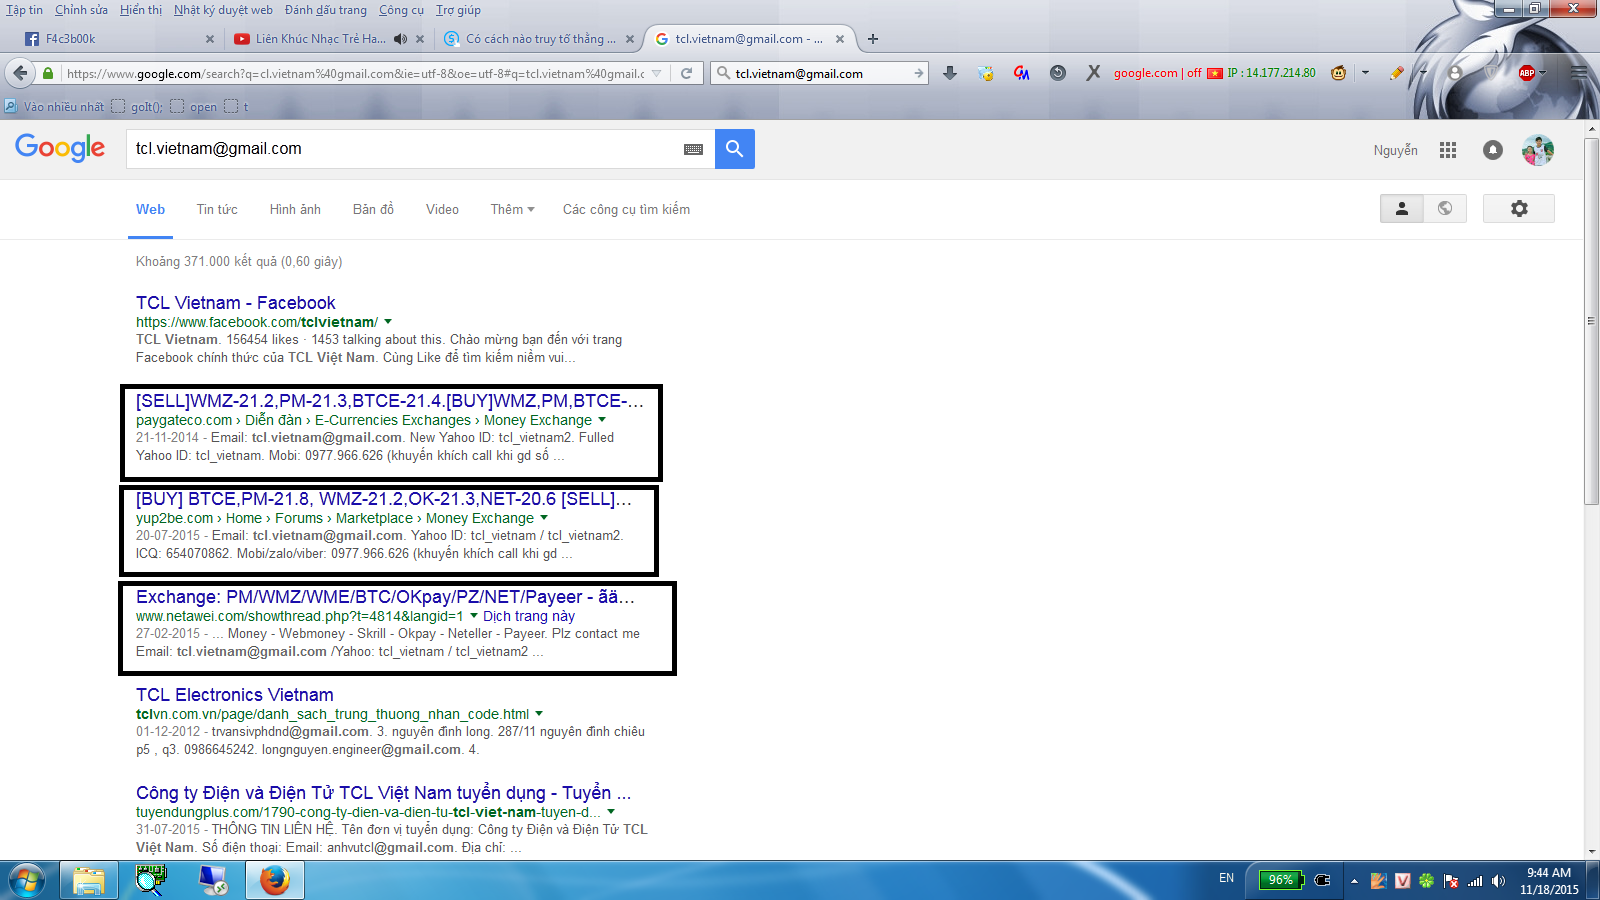Mute the YouTube tab via speaker icon
This screenshot has width=1600, height=900.
(400, 39)
